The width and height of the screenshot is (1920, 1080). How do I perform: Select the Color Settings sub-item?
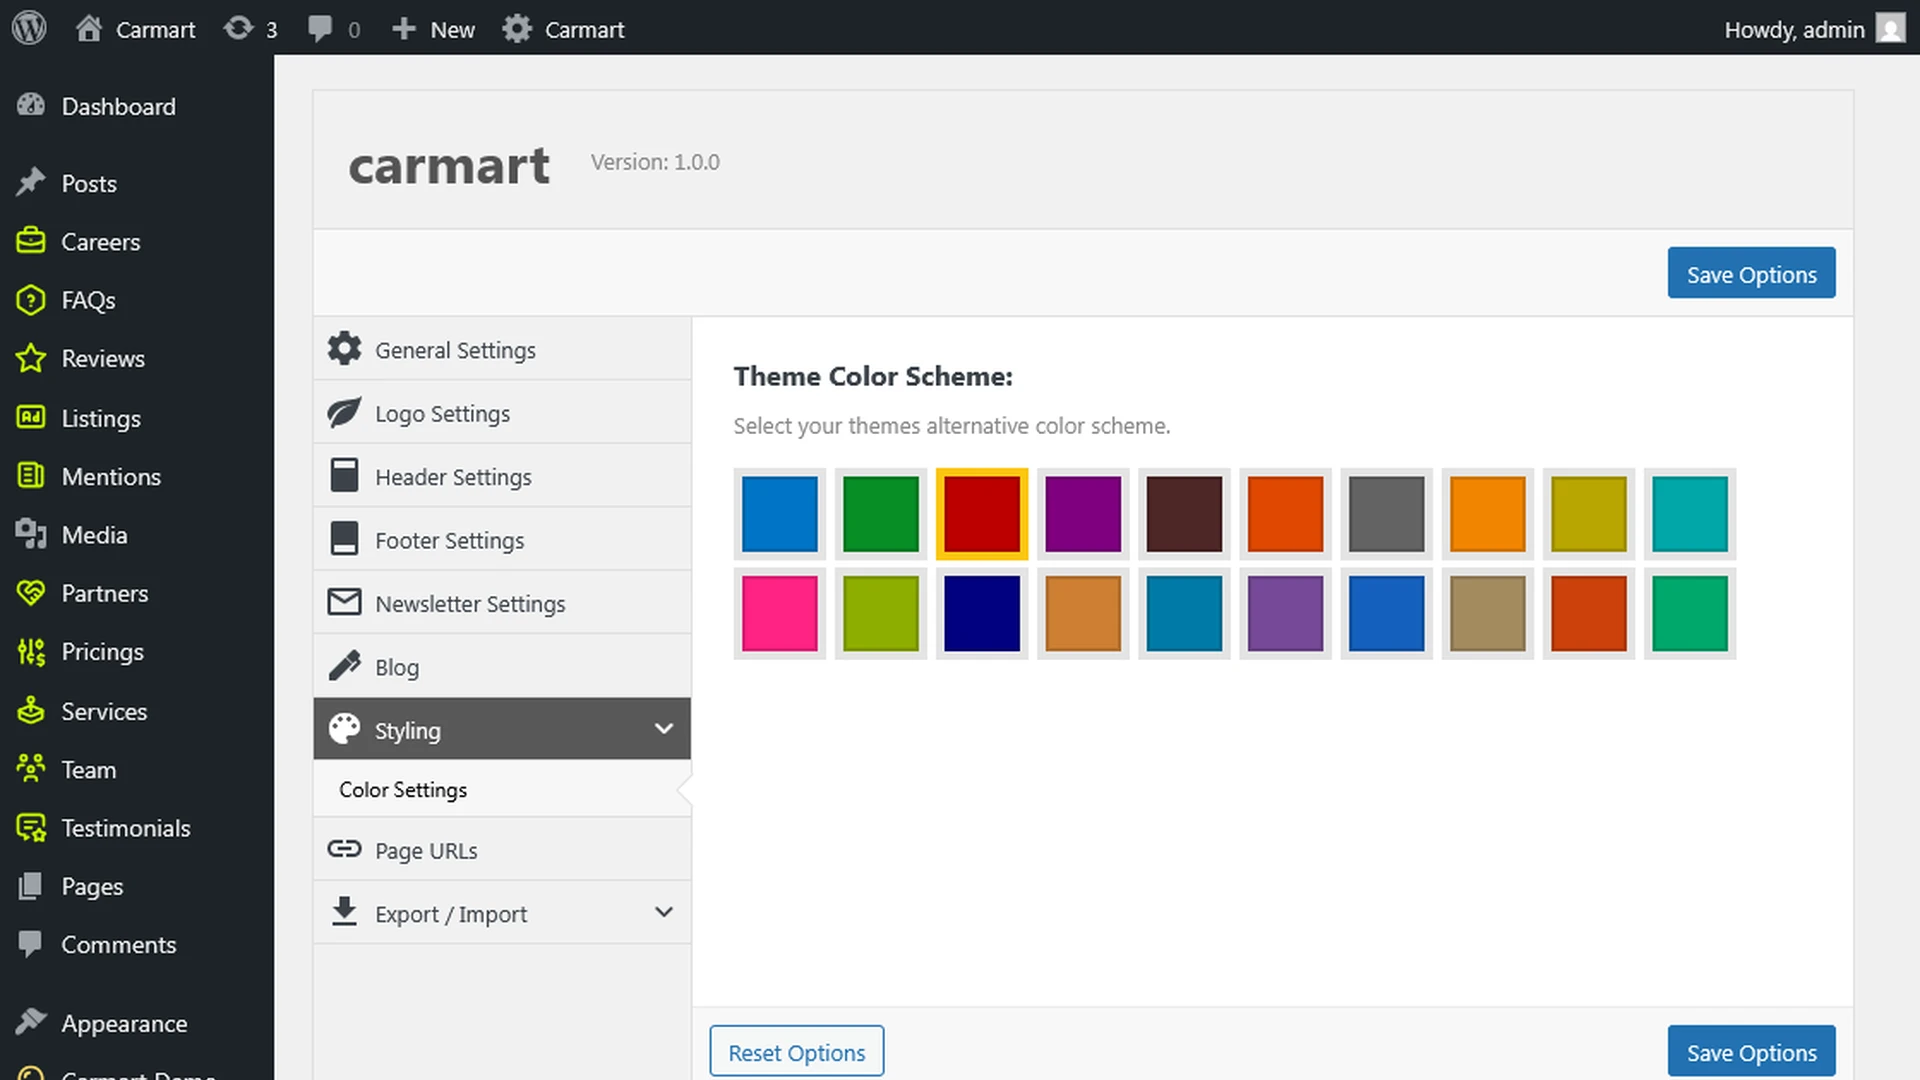502,789
